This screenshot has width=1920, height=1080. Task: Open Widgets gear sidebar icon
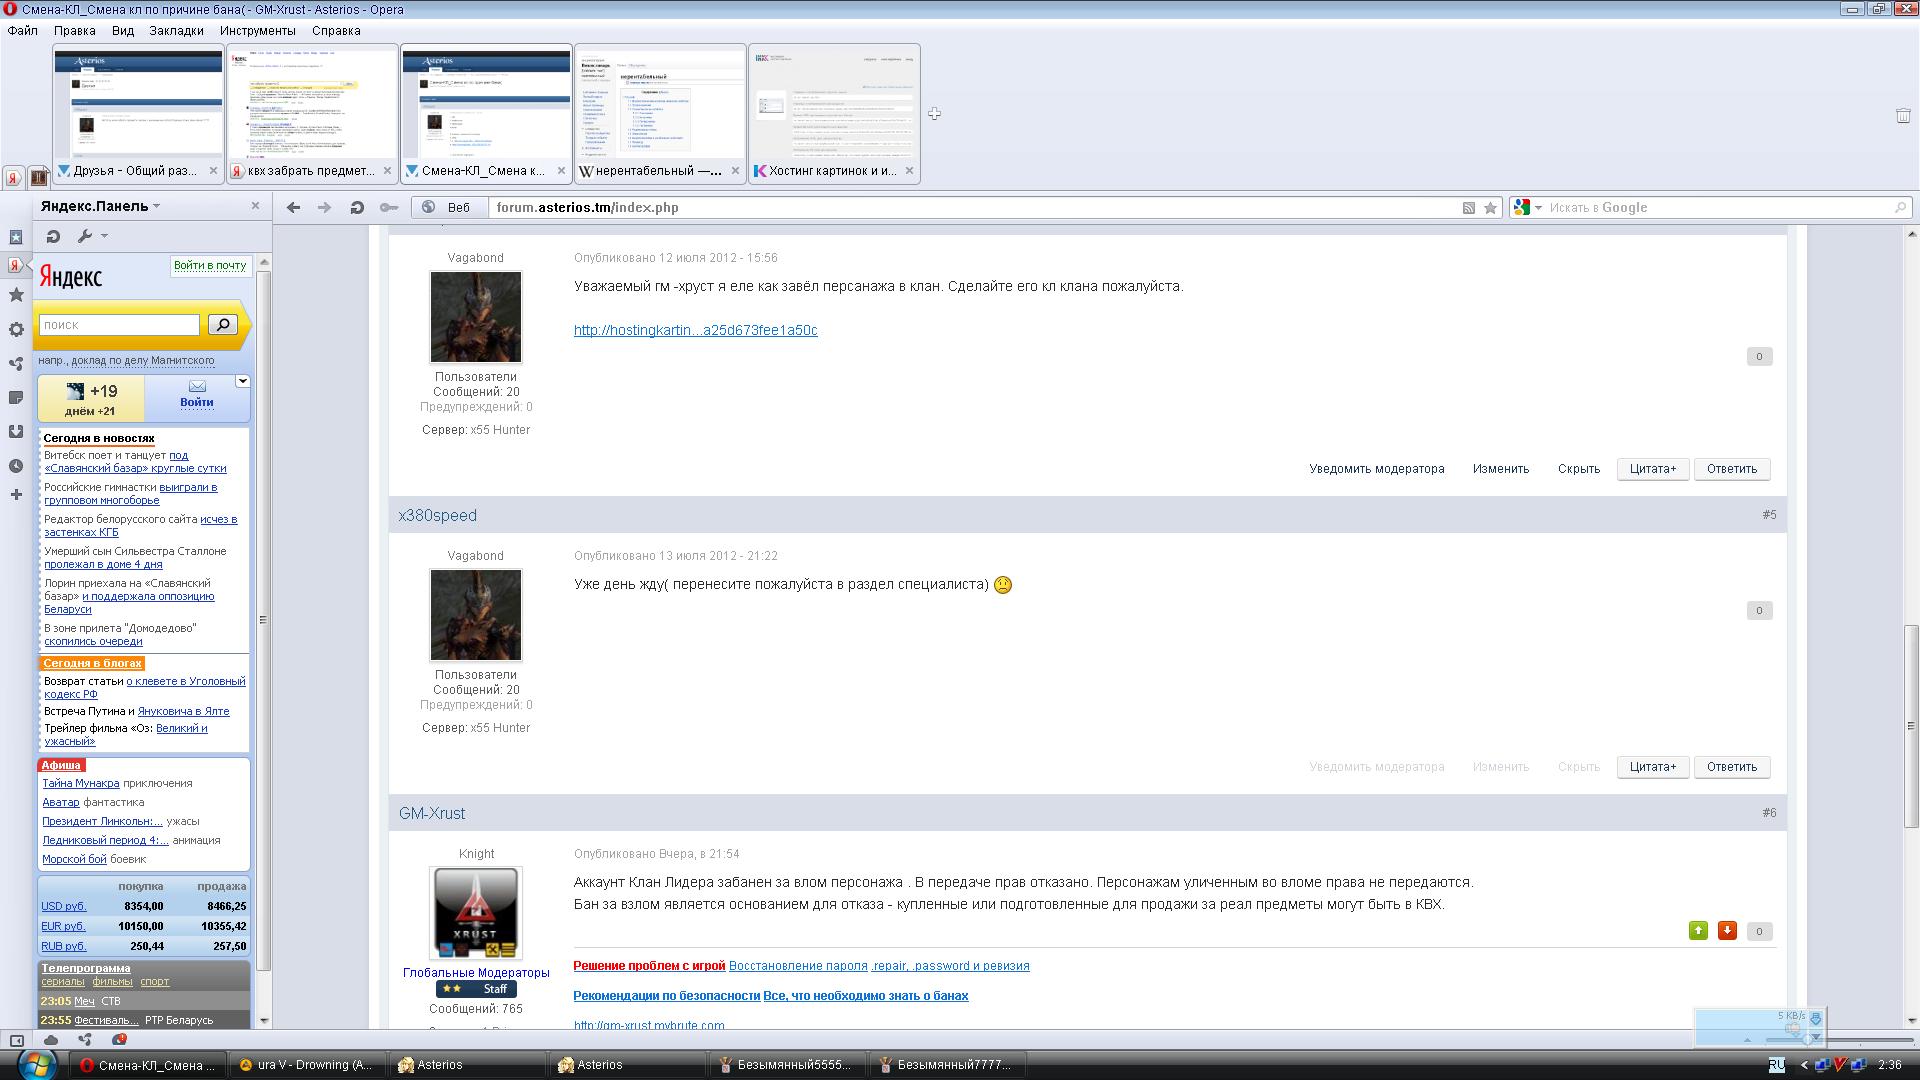16,329
